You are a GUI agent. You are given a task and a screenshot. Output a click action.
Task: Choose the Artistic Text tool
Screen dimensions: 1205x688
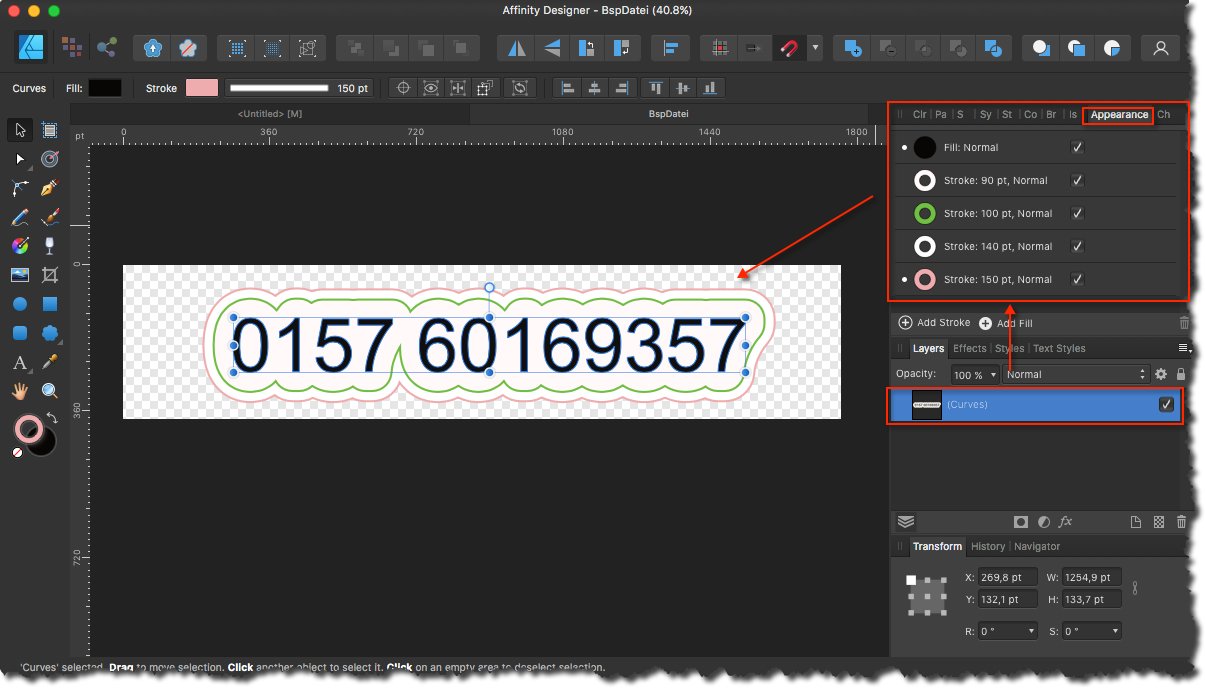tap(20, 362)
